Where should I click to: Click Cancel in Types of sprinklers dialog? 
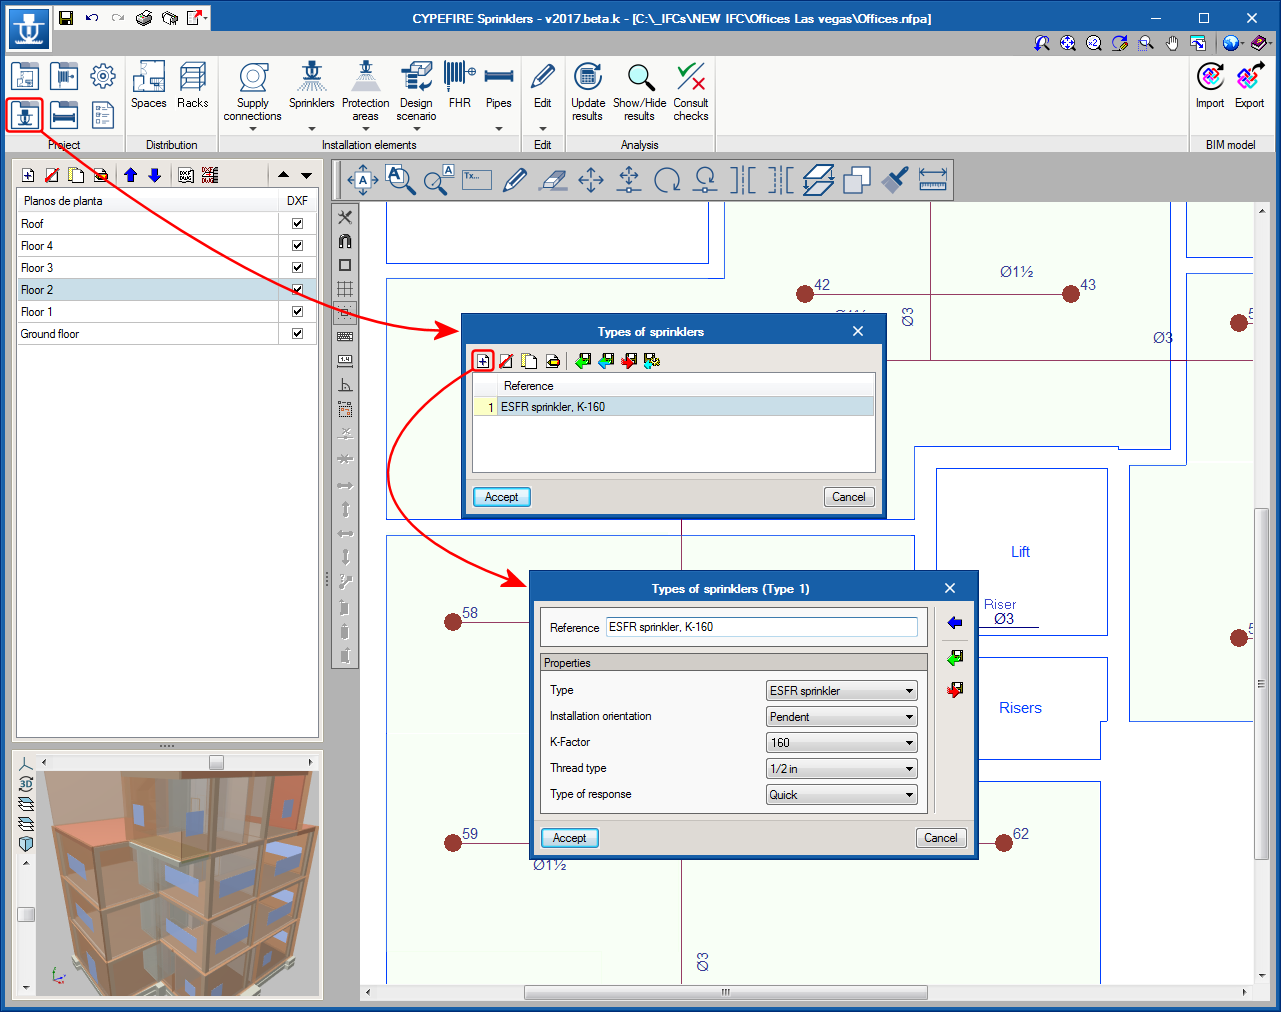848,497
